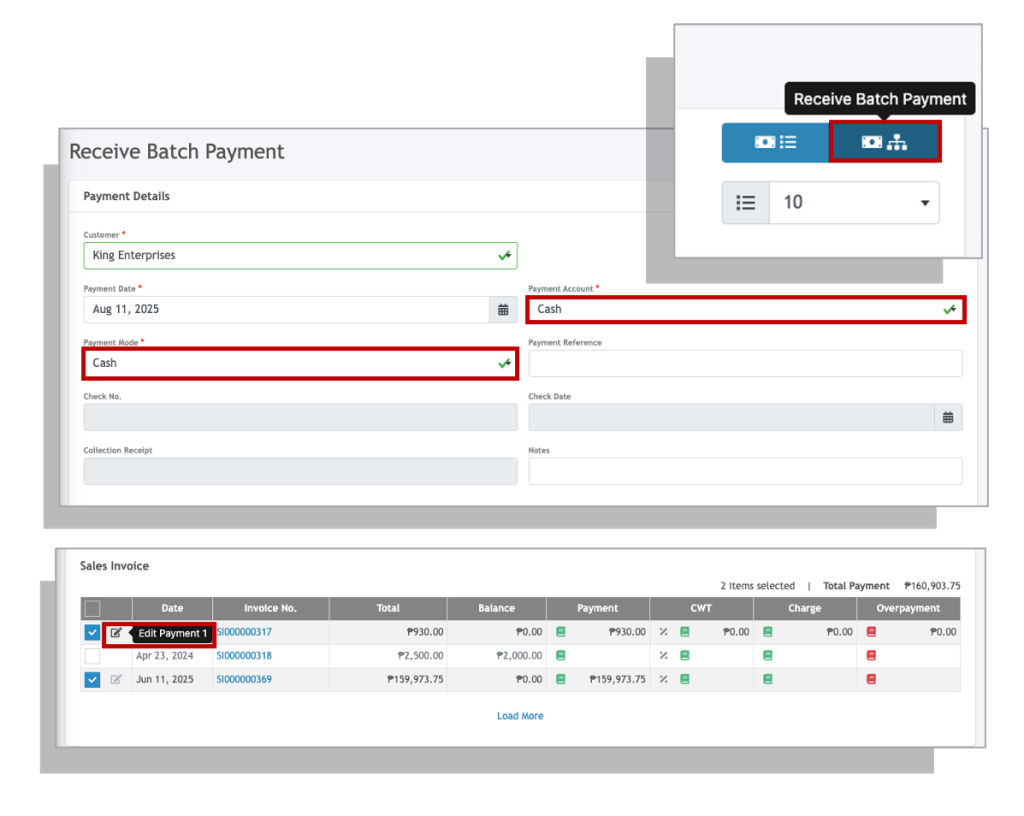Click green Payment column icon for SI000000318
The image size is (1024, 816).
tap(560, 655)
